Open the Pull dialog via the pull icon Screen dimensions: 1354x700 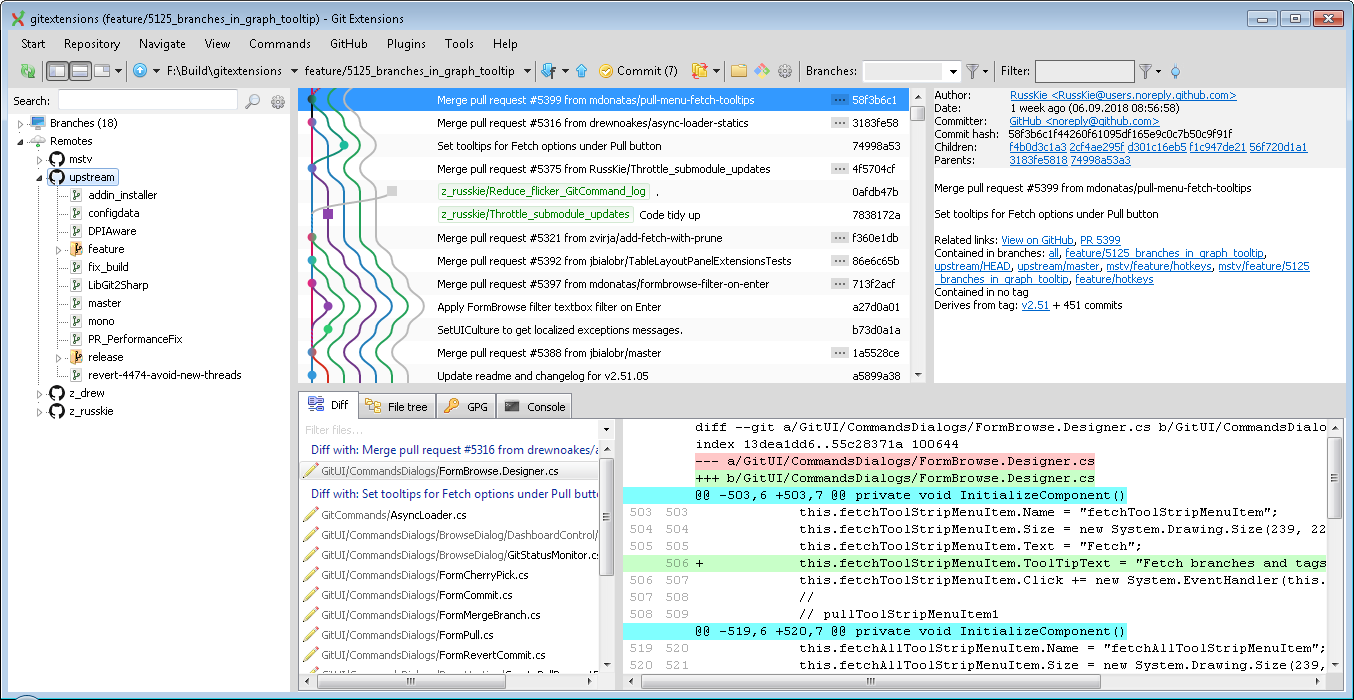click(x=548, y=71)
